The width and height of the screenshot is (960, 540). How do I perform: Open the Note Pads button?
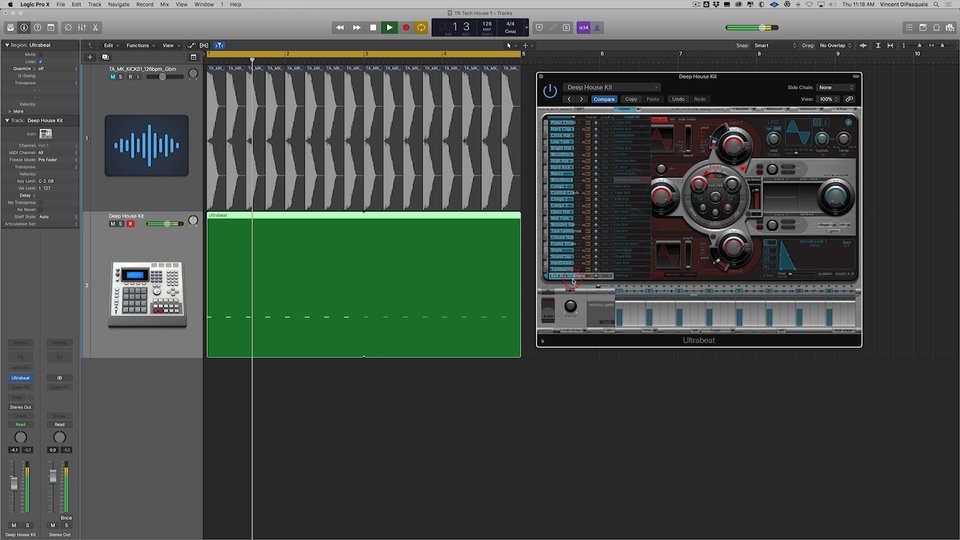923,28
